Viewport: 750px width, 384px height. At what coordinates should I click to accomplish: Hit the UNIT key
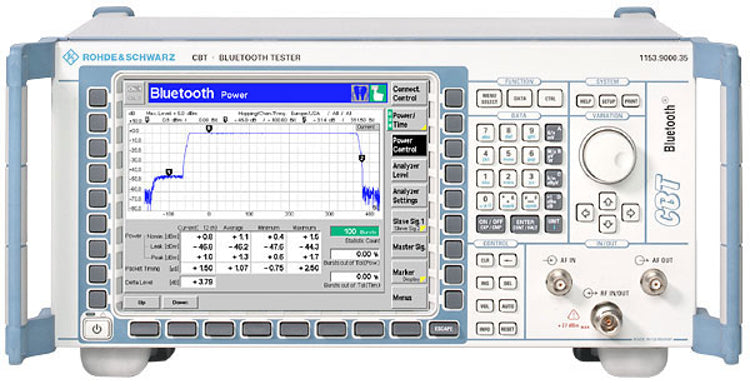point(554,224)
